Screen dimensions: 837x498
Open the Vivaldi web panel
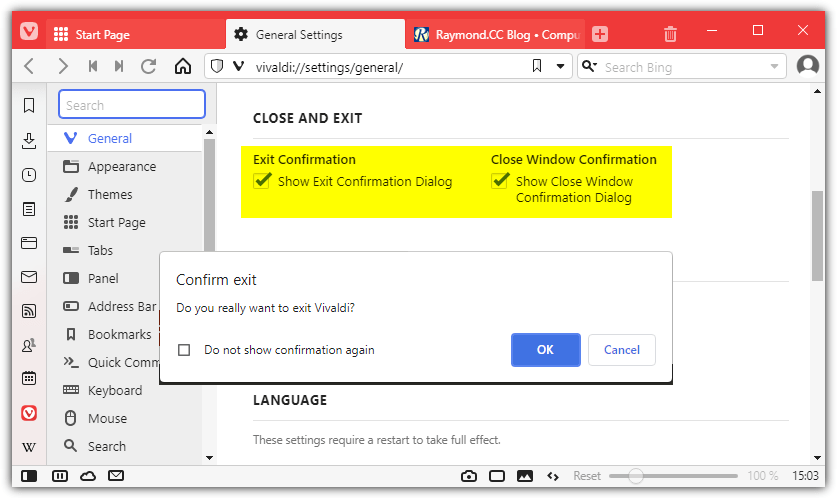point(29,413)
